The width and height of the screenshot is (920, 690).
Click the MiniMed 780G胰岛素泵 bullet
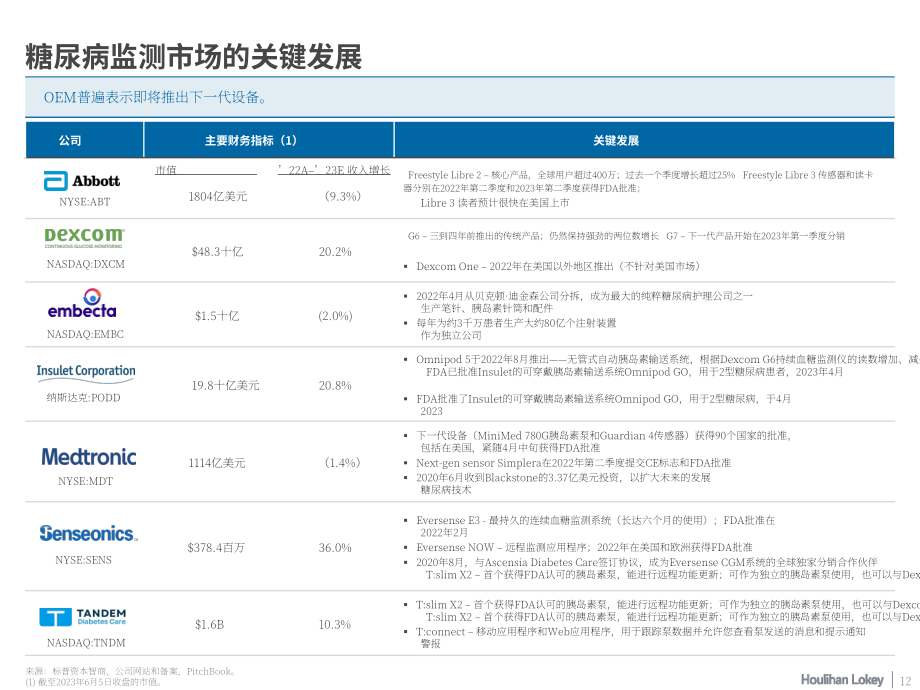click(603, 441)
